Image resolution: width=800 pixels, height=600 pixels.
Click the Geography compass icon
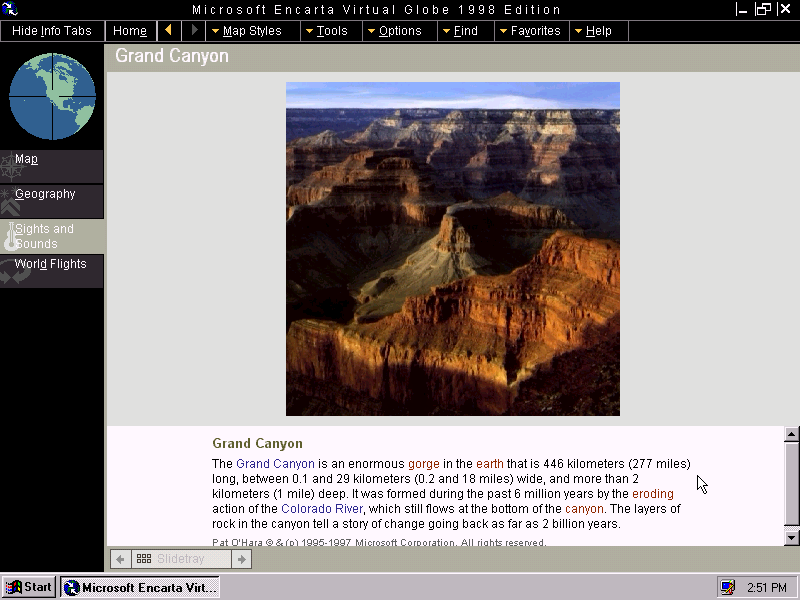[10, 200]
